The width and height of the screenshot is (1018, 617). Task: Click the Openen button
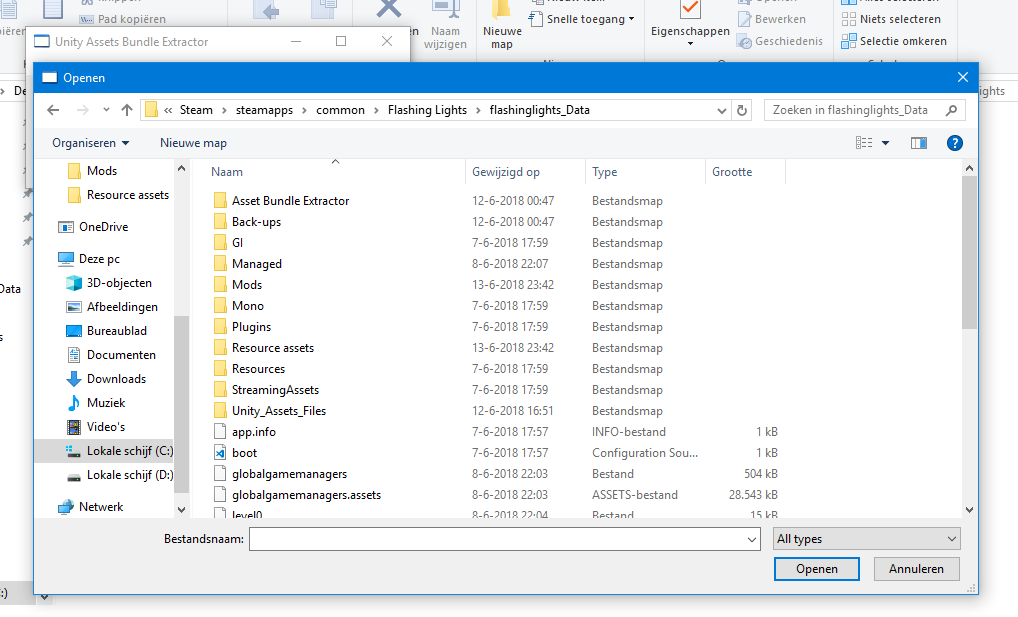817,569
